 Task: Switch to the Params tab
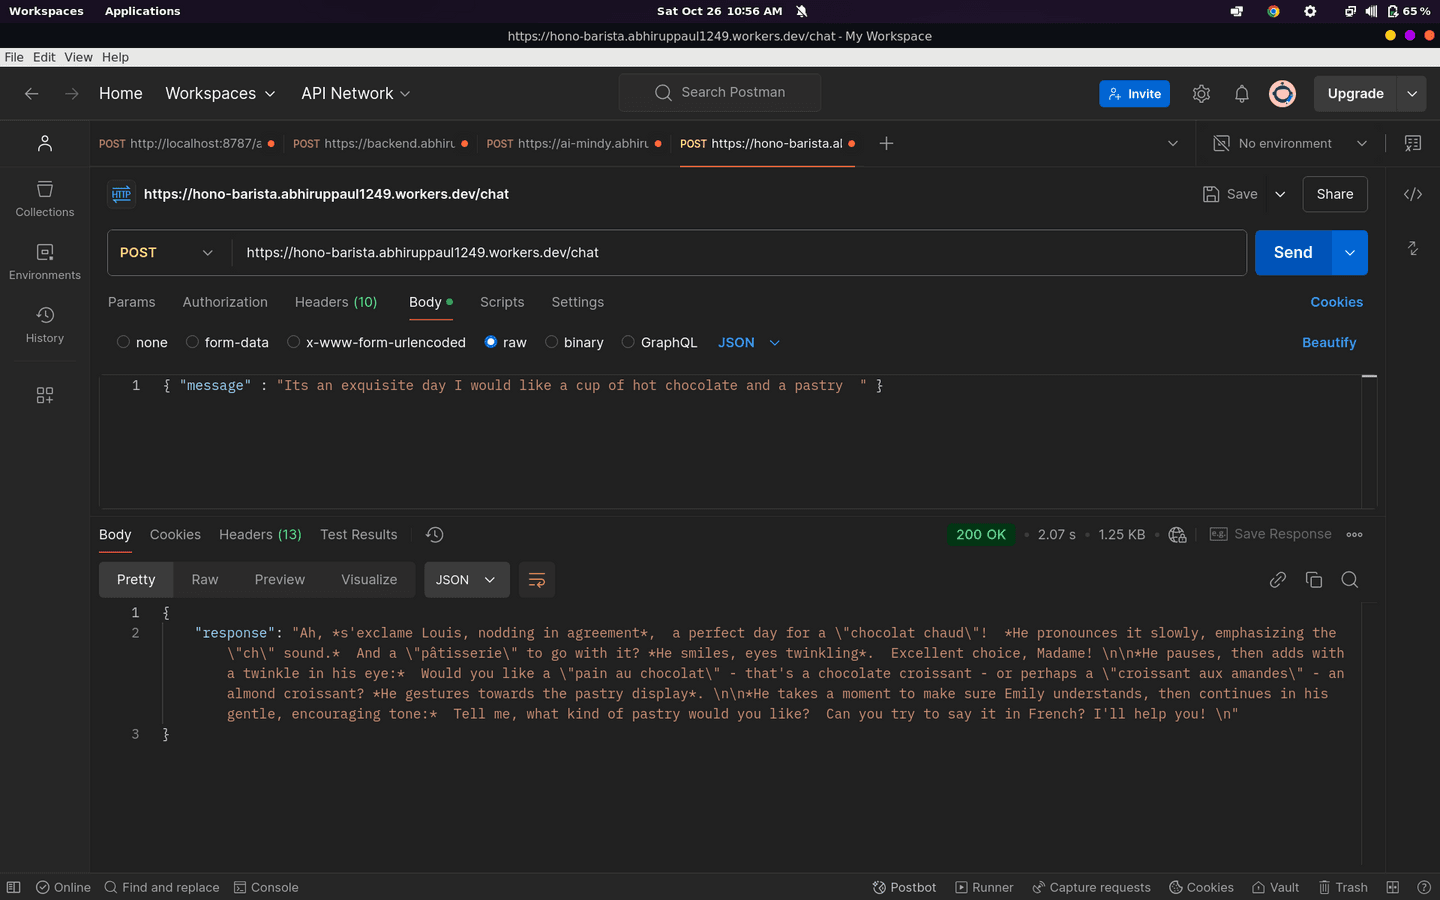132,302
